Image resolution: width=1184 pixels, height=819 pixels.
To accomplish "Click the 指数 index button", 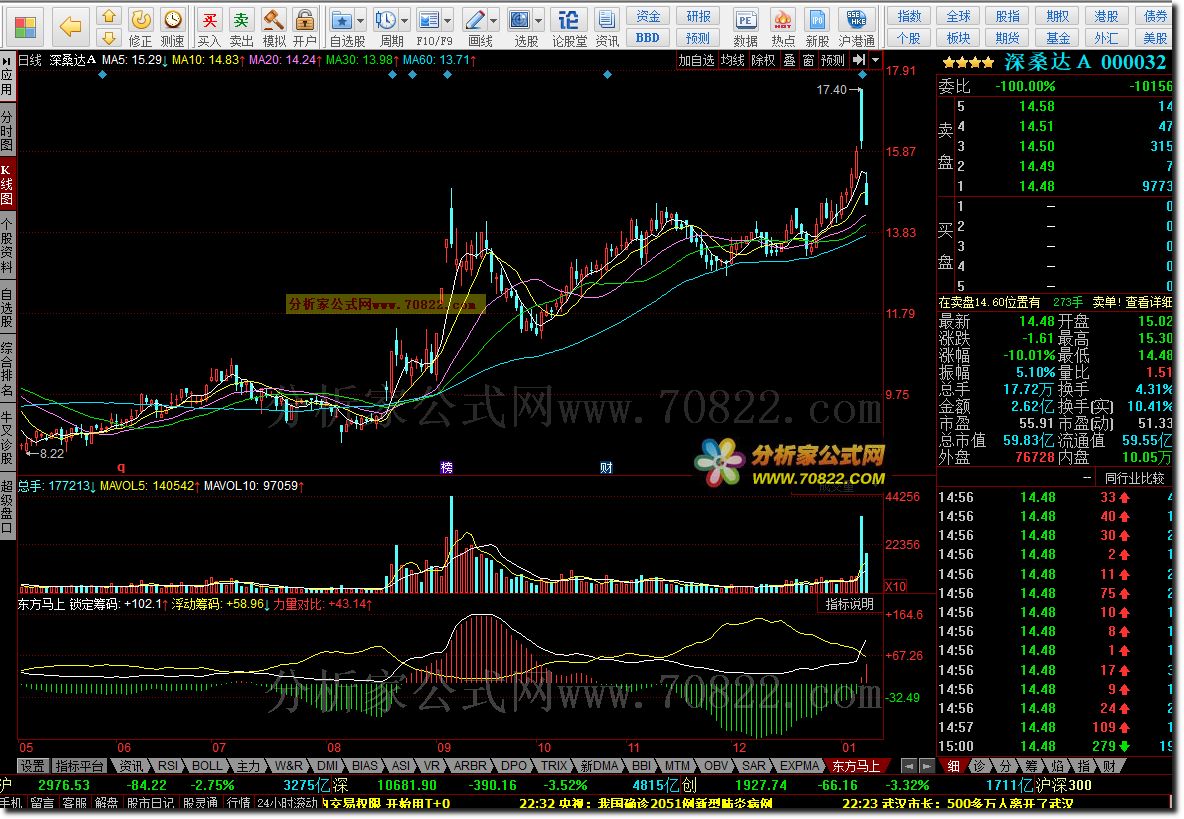I will point(909,16).
